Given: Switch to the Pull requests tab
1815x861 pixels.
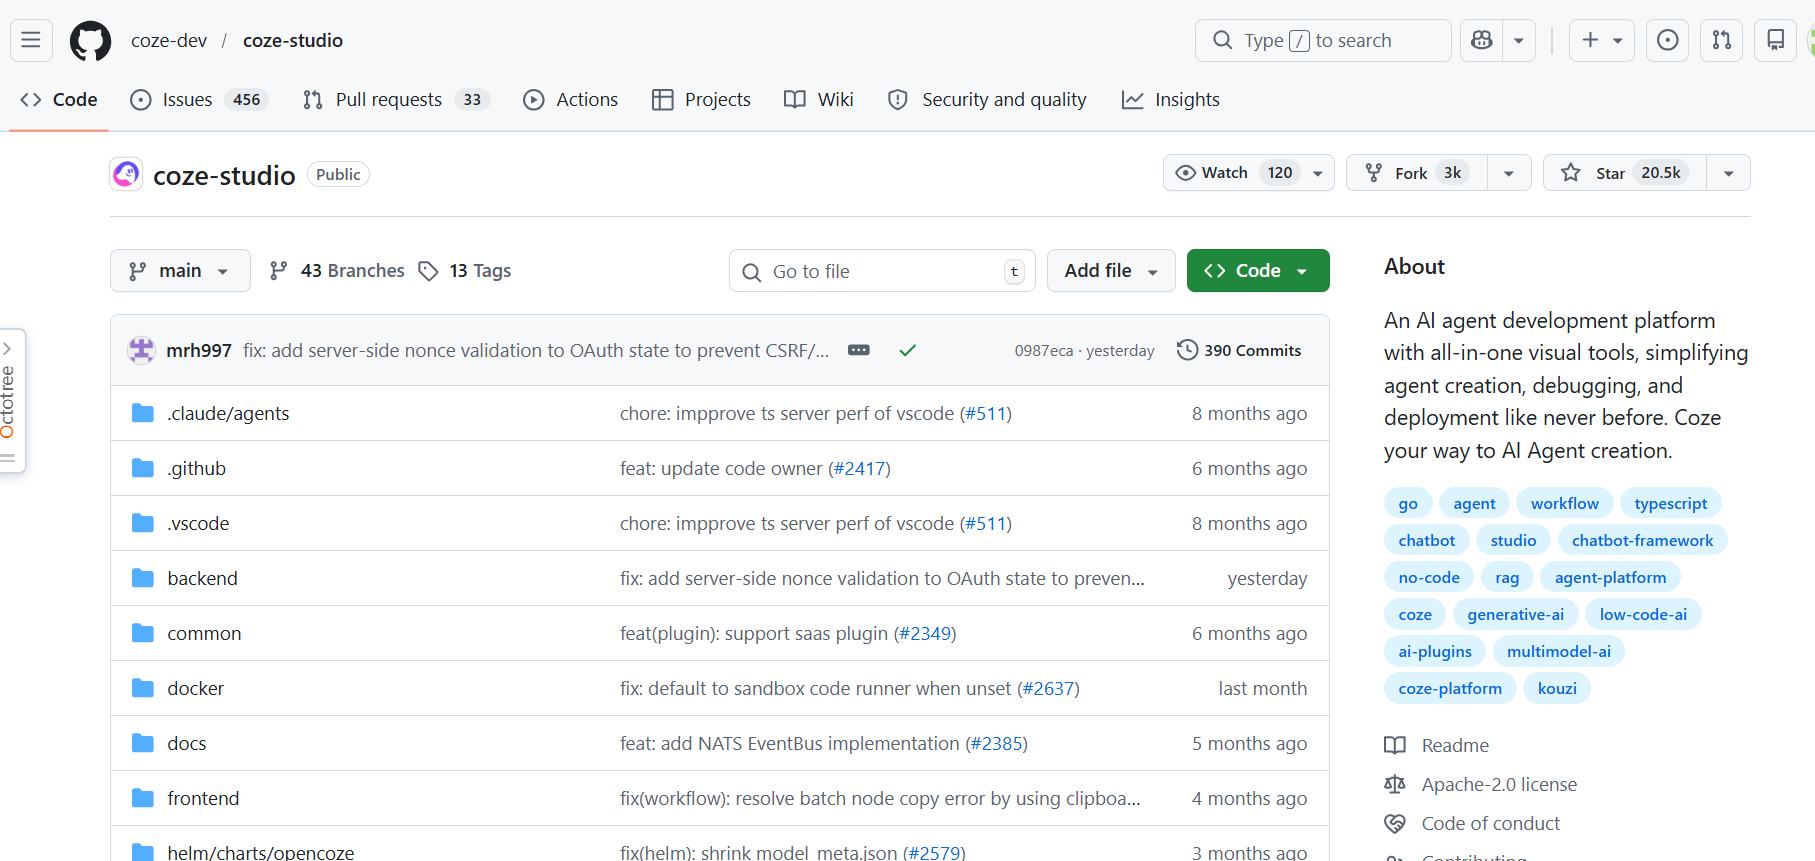Looking at the screenshot, I should [x=395, y=100].
